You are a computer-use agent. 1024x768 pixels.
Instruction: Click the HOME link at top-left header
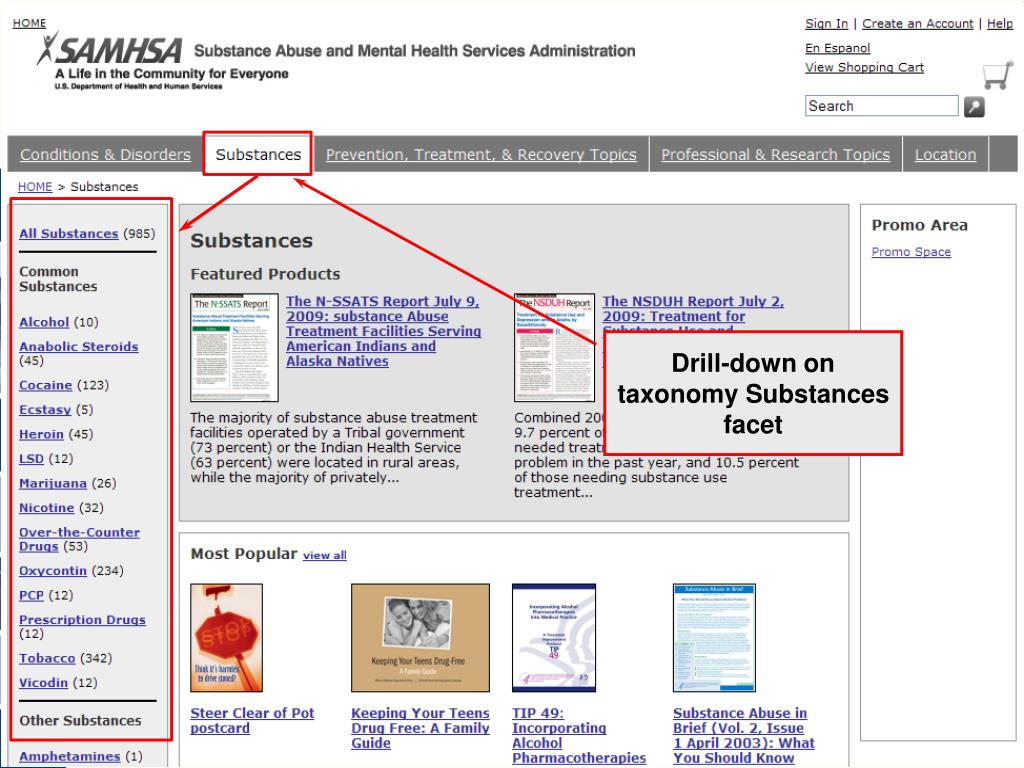pos(29,23)
